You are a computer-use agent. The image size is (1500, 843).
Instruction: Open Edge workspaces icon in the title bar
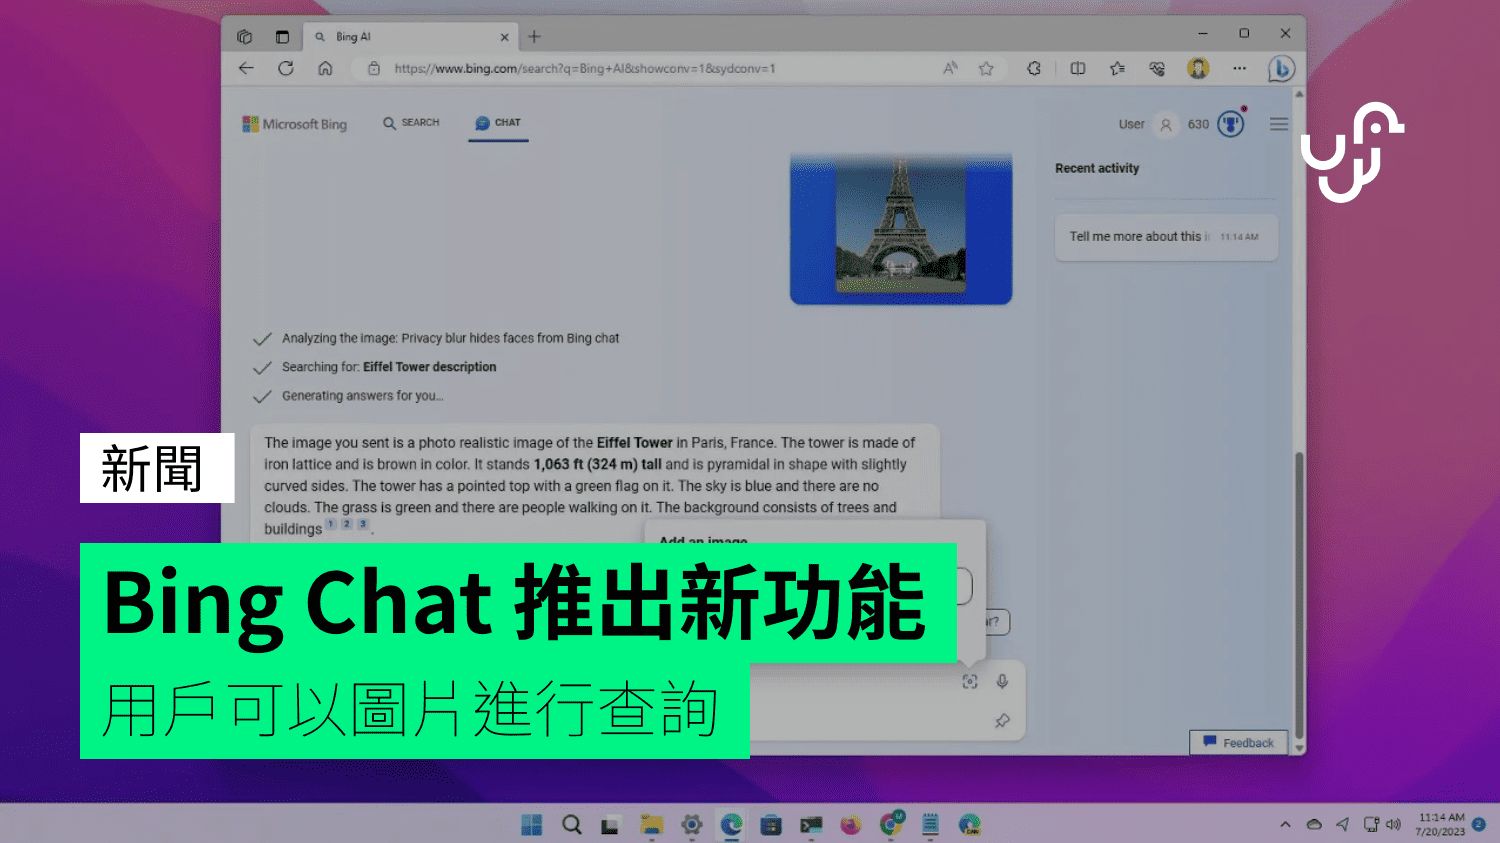coord(245,37)
